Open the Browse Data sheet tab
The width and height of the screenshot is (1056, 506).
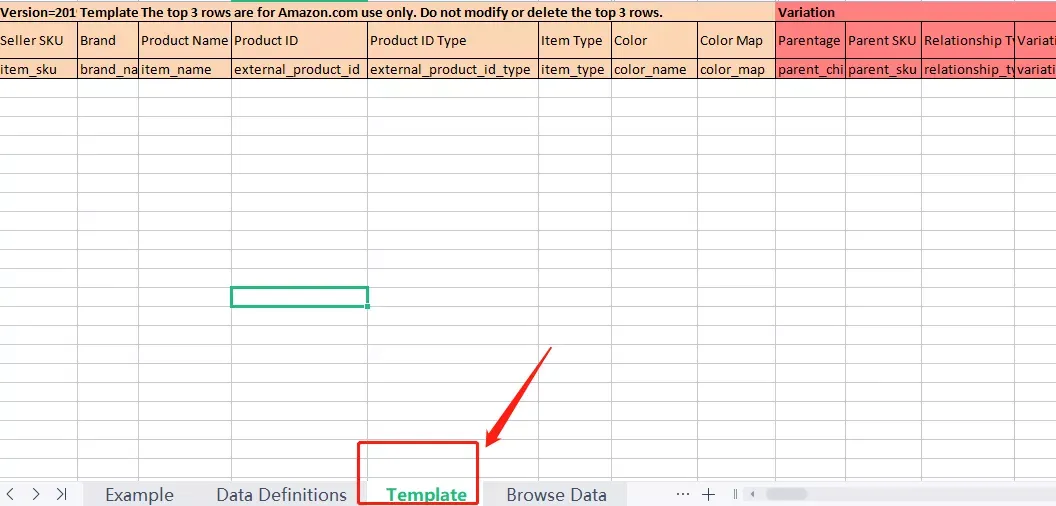point(556,495)
